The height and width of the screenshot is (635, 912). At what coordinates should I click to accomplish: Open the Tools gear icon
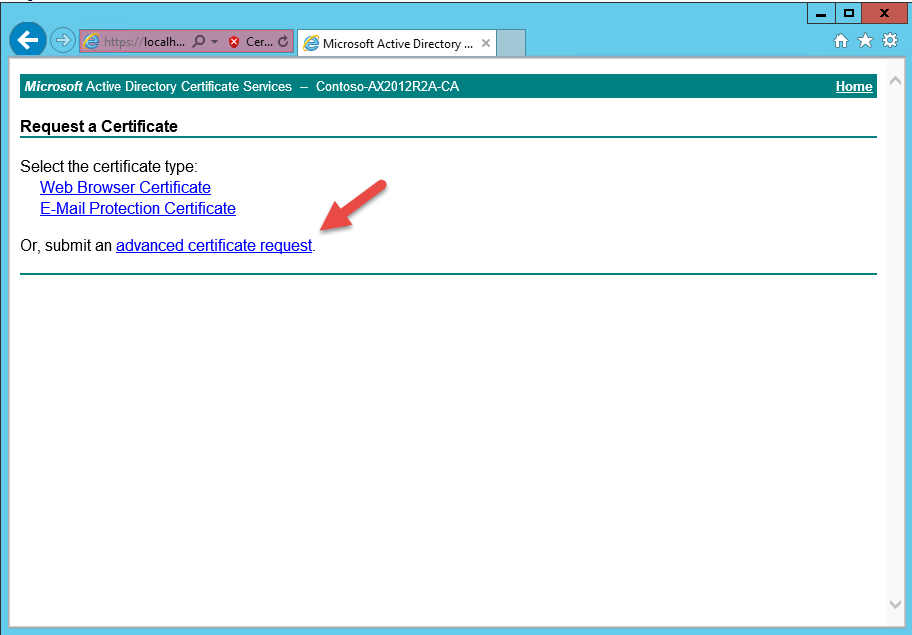click(x=890, y=41)
